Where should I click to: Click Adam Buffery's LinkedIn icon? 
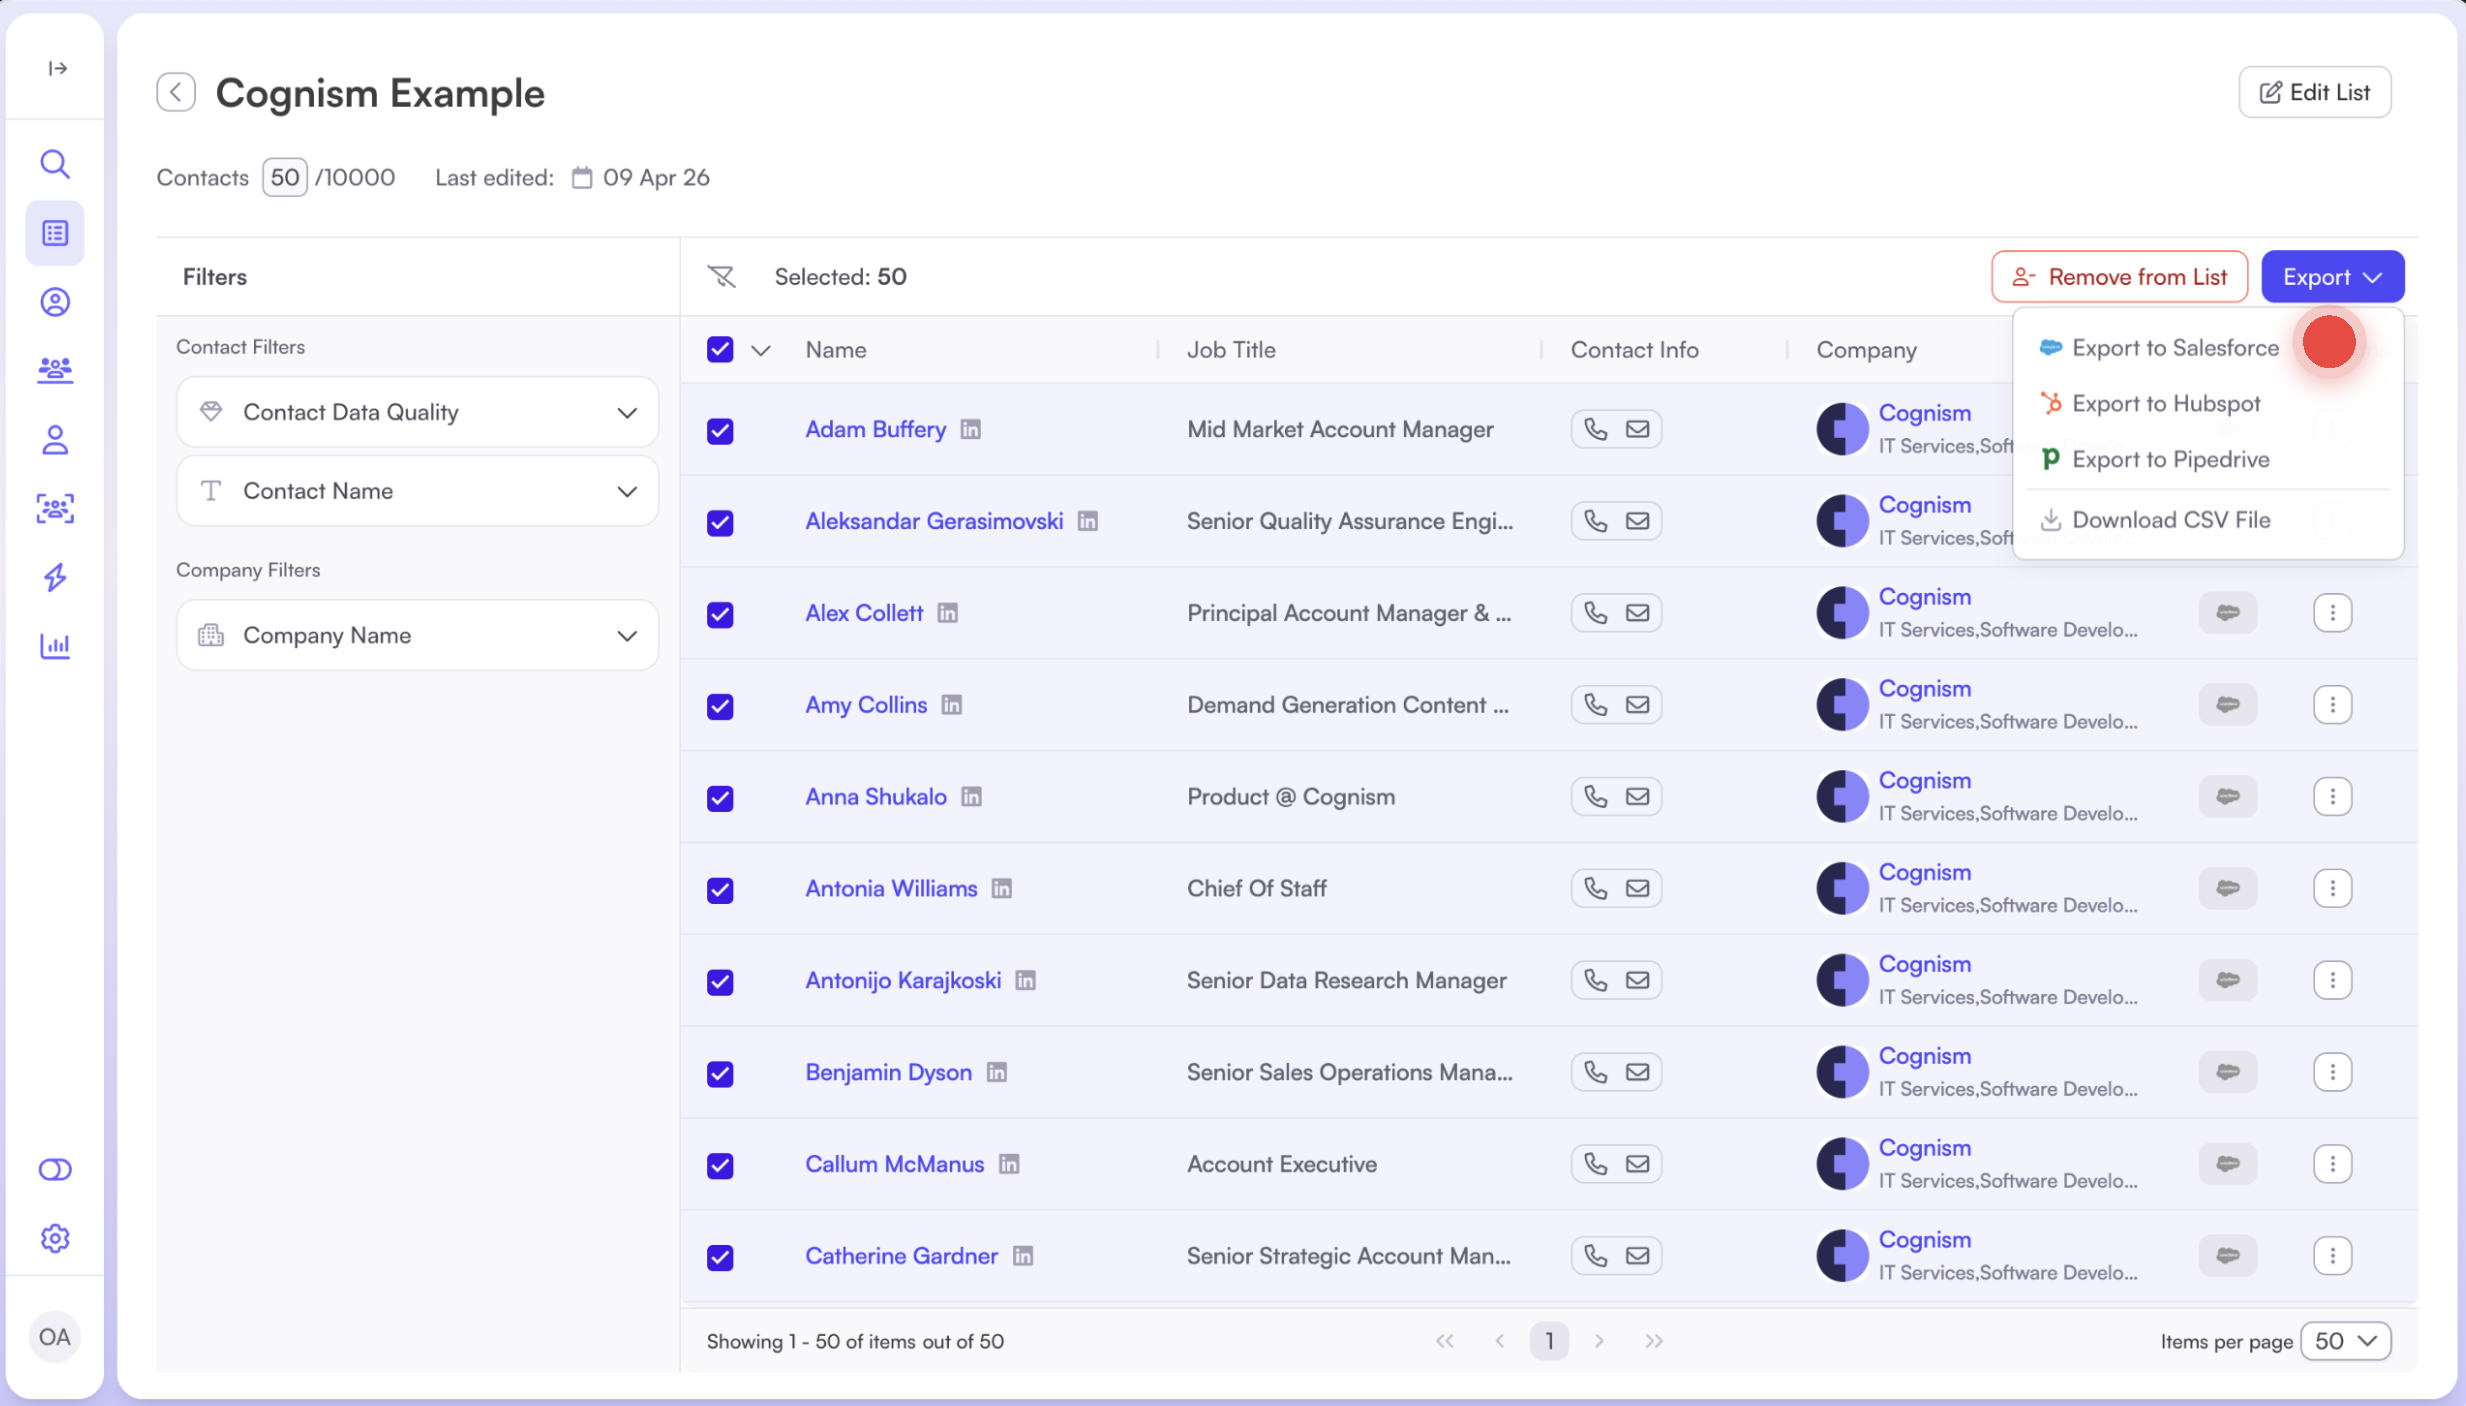coord(970,429)
